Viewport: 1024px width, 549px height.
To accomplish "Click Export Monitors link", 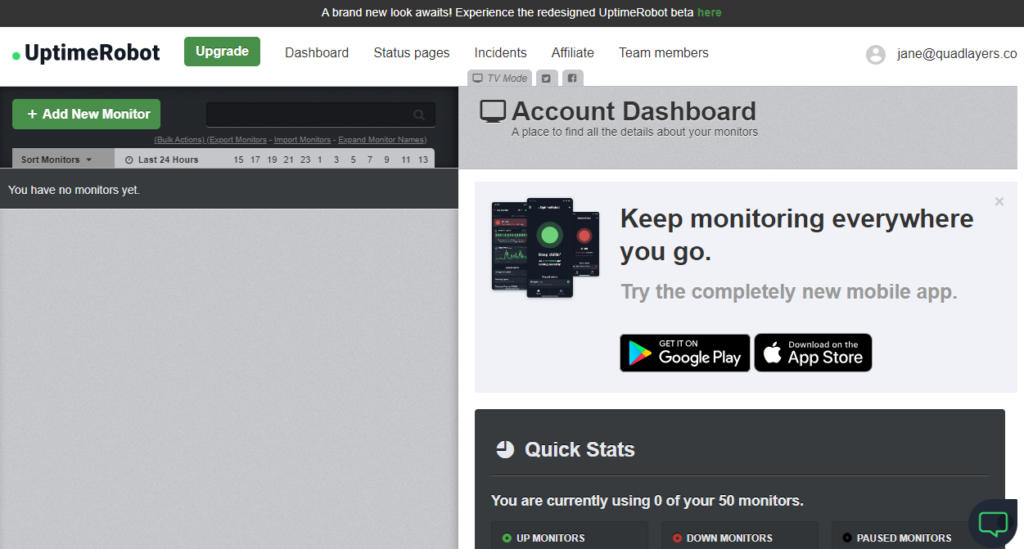I will point(237,140).
